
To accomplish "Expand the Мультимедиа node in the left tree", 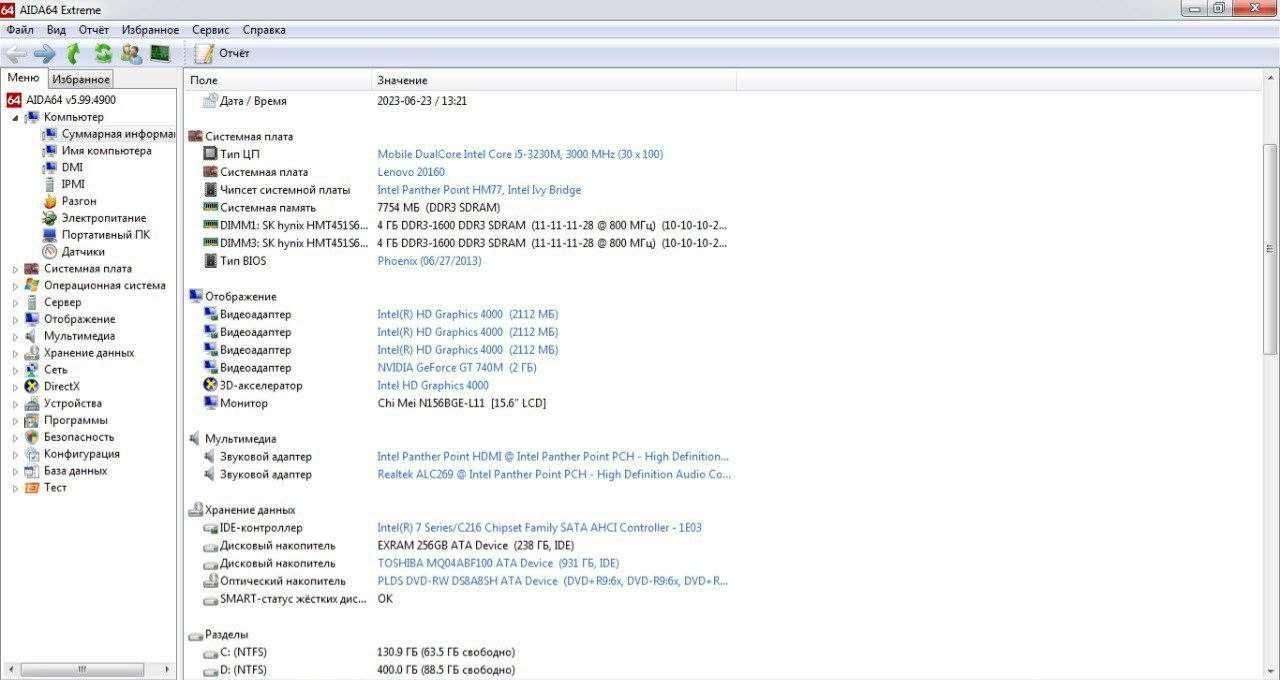I will tap(15, 337).
